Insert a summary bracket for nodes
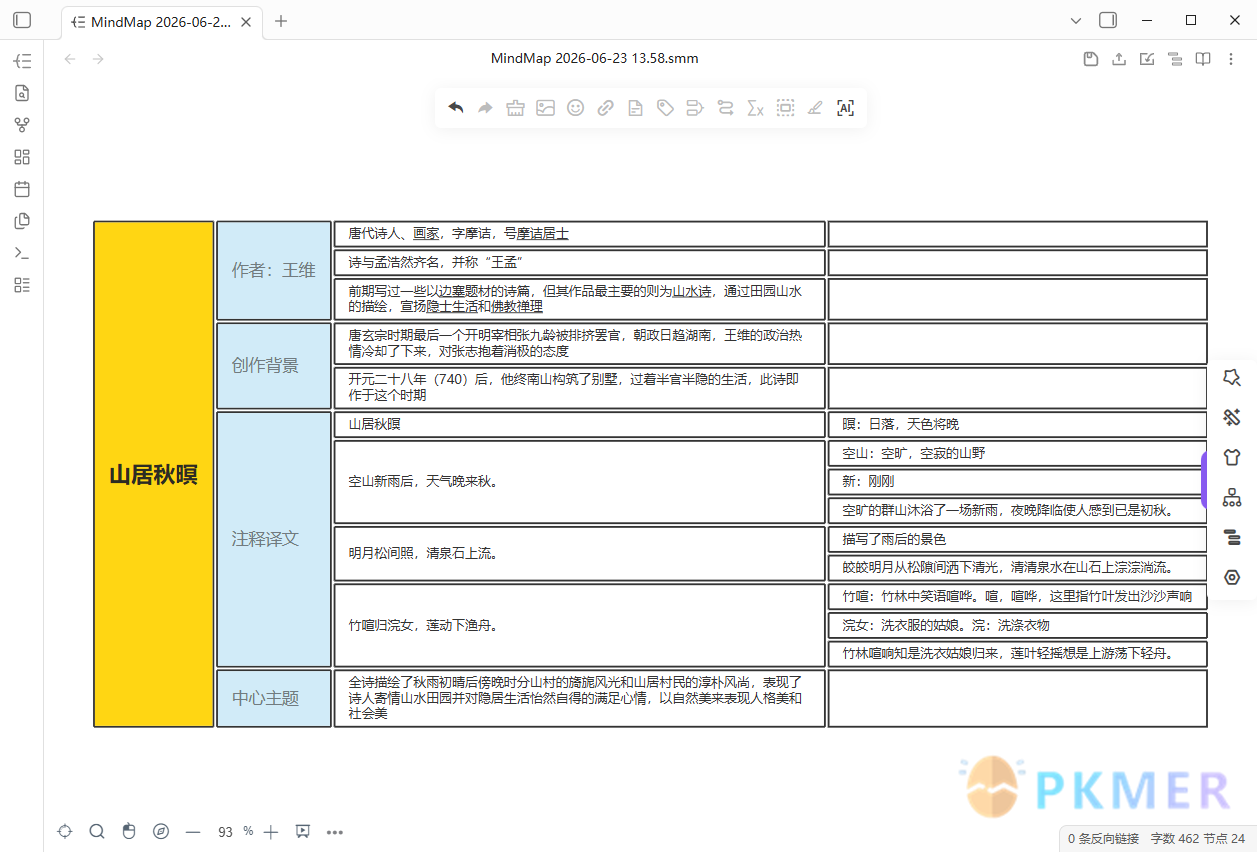The width and height of the screenshot is (1257, 852). click(695, 108)
